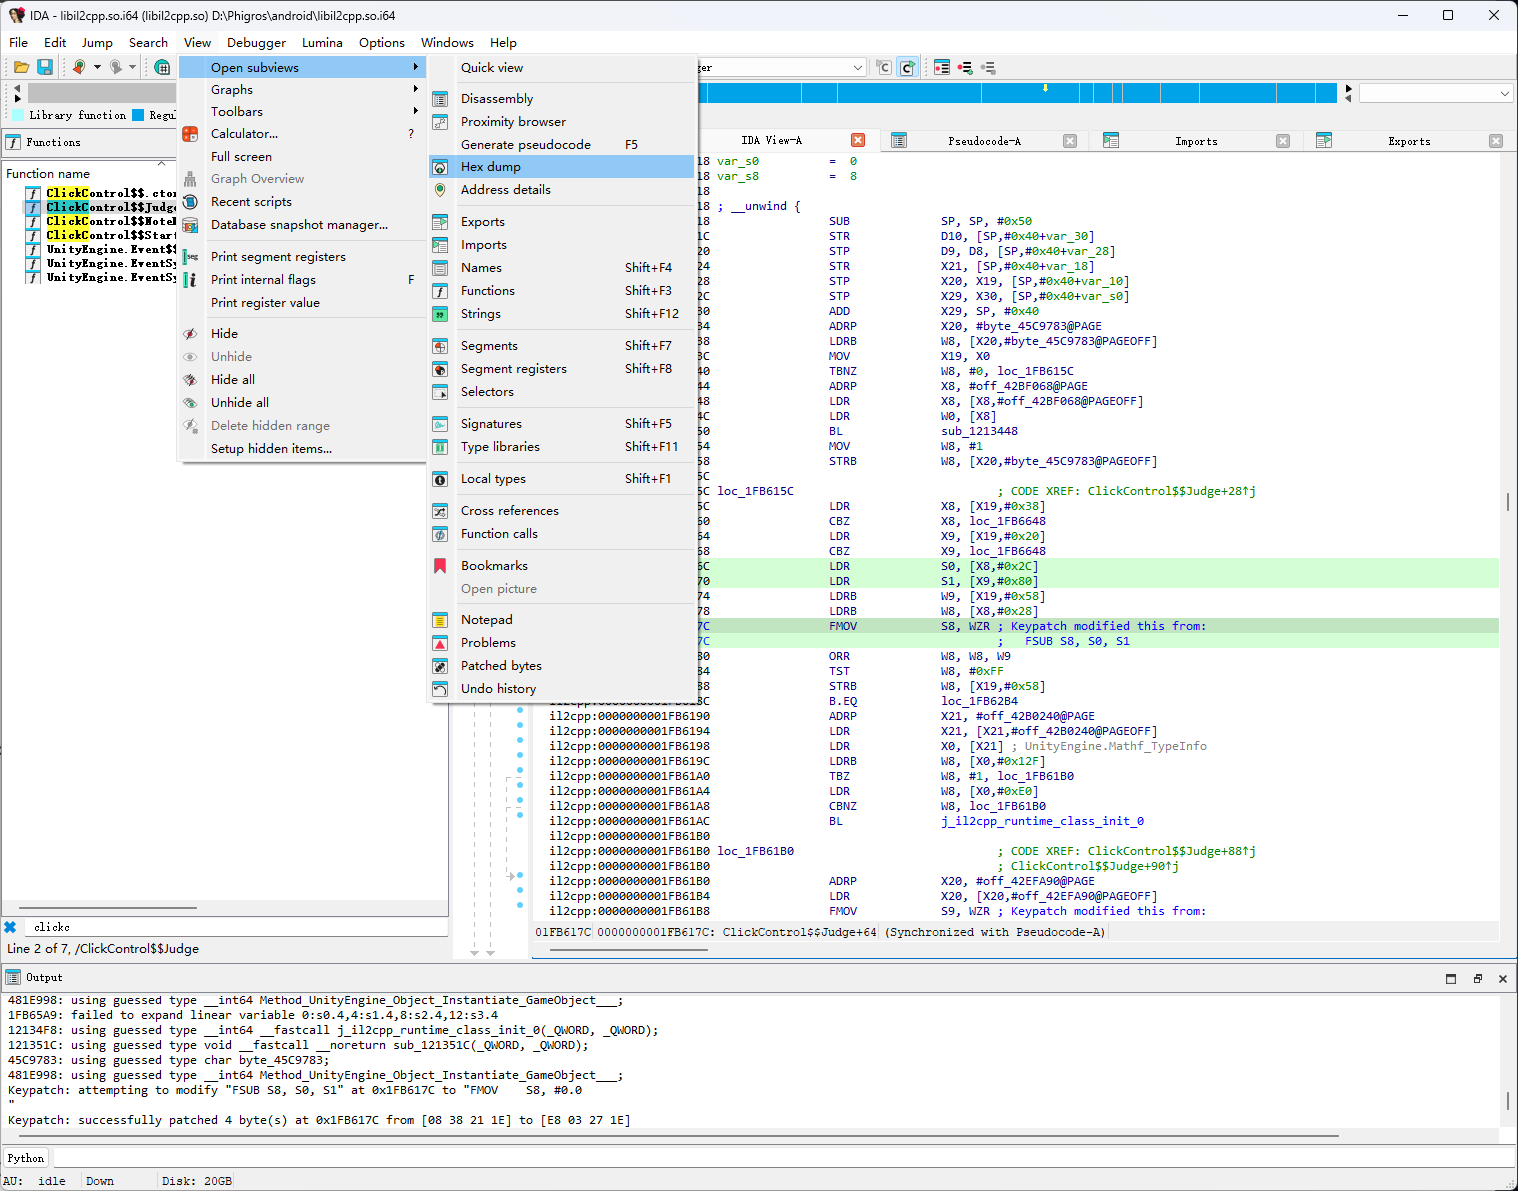Open the Lumina menu
This screenshot has height=1191, width=1518.
point(322,42)
